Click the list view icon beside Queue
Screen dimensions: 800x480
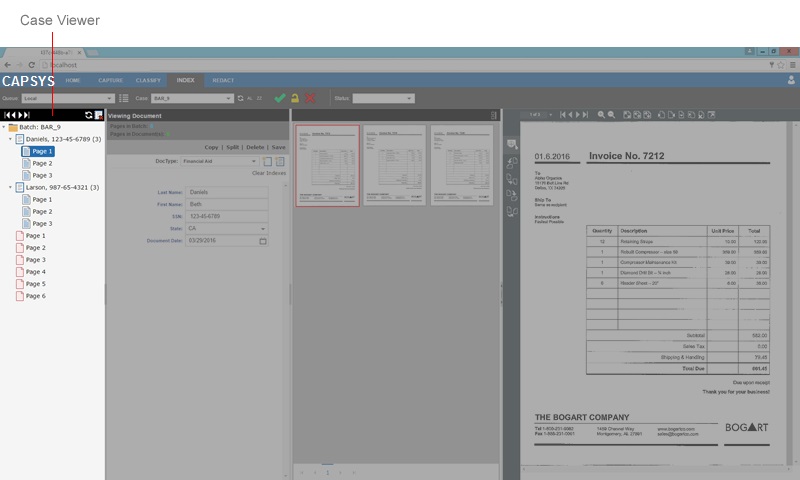click(x=124, y=98)
